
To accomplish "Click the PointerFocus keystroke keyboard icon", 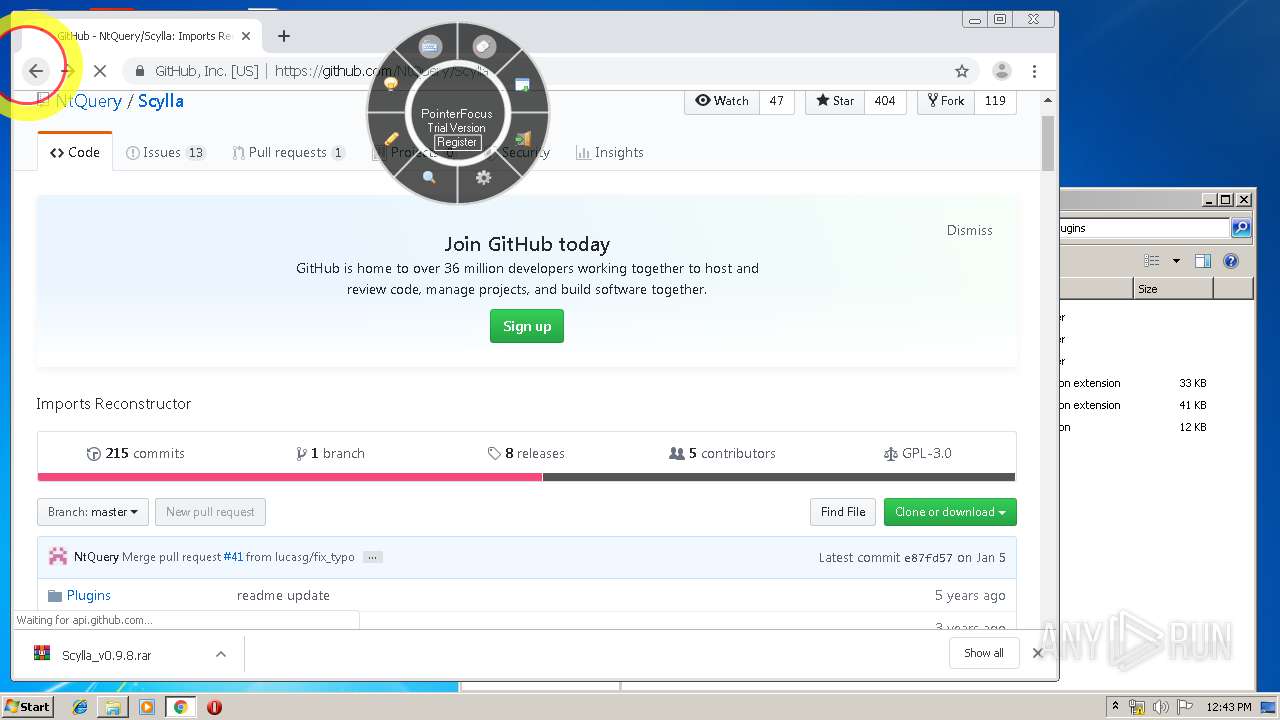I will pos(430,46).
